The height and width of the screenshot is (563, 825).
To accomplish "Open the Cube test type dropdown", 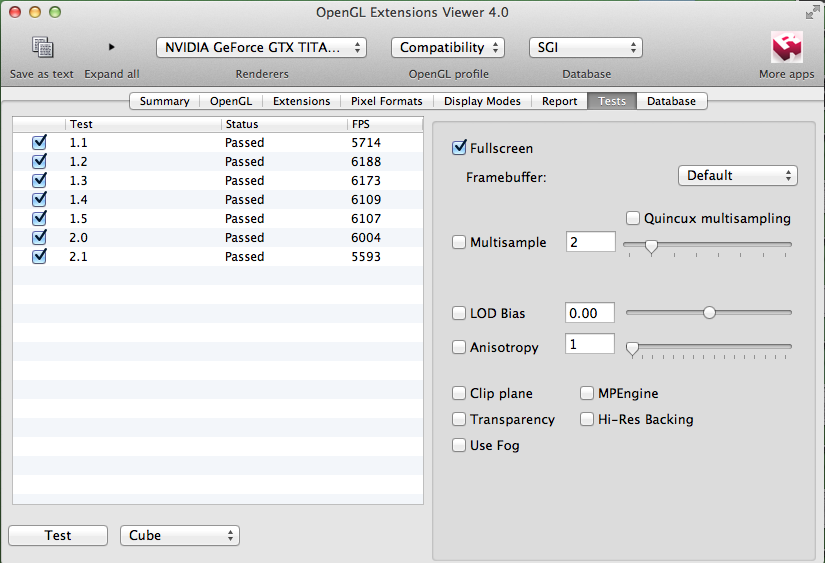I will 180,536.
